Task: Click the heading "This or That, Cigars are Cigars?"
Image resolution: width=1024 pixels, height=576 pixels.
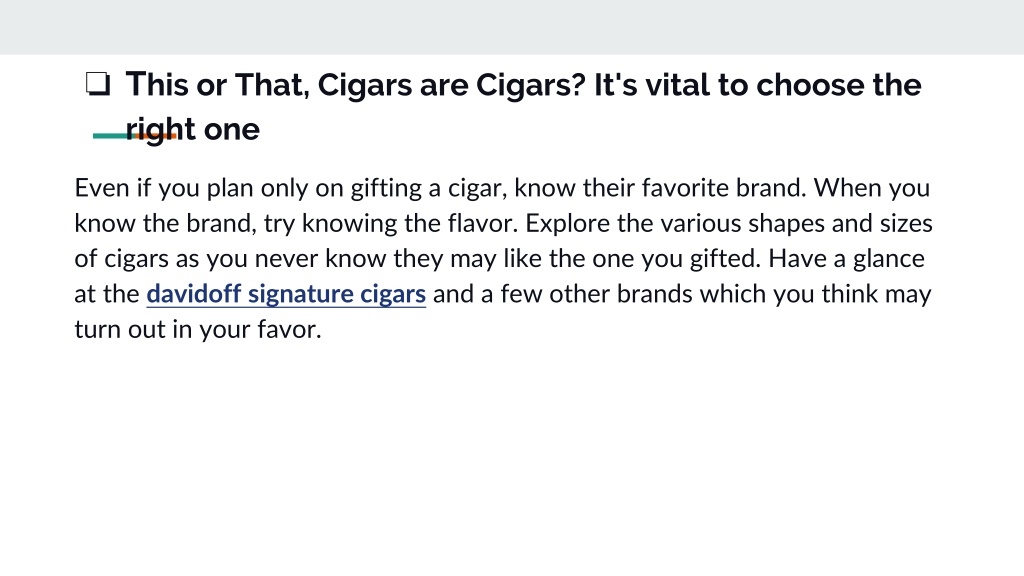Action: 355,85
